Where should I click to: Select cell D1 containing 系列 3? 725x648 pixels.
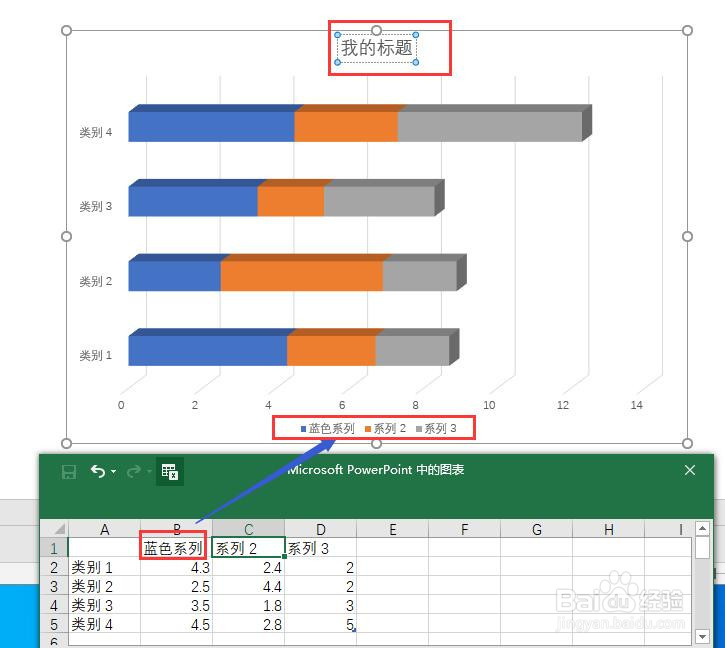coord(320,548)
